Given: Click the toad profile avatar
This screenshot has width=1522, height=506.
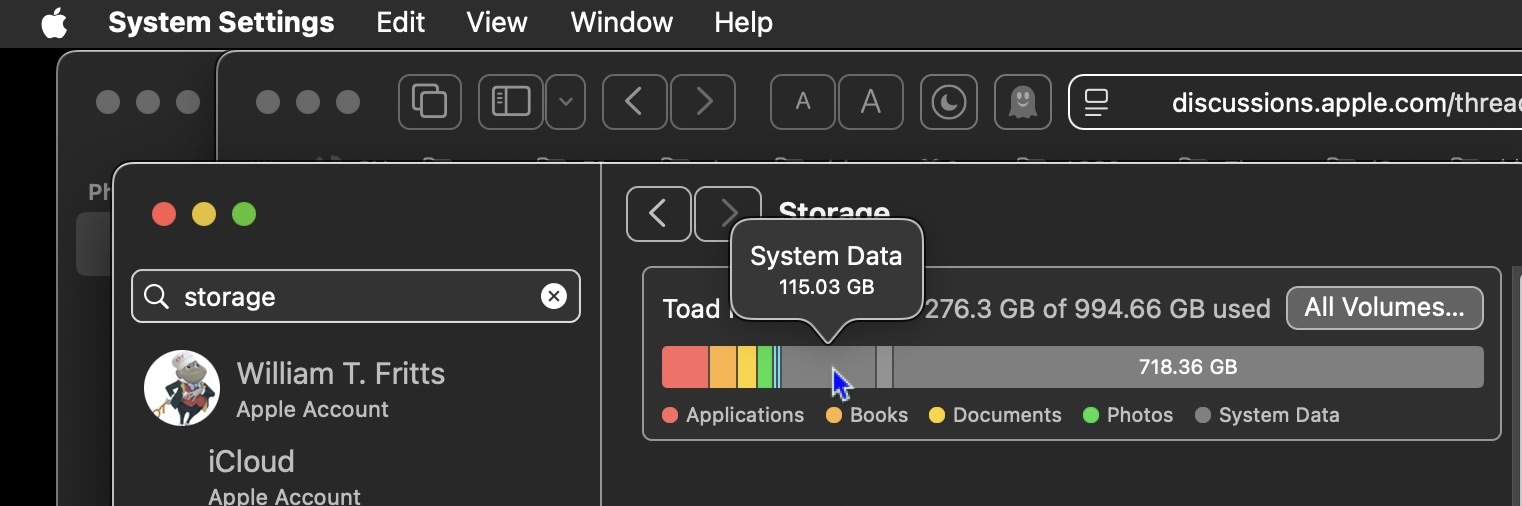Looking at the screenshot, I should [x=182, y=388].
